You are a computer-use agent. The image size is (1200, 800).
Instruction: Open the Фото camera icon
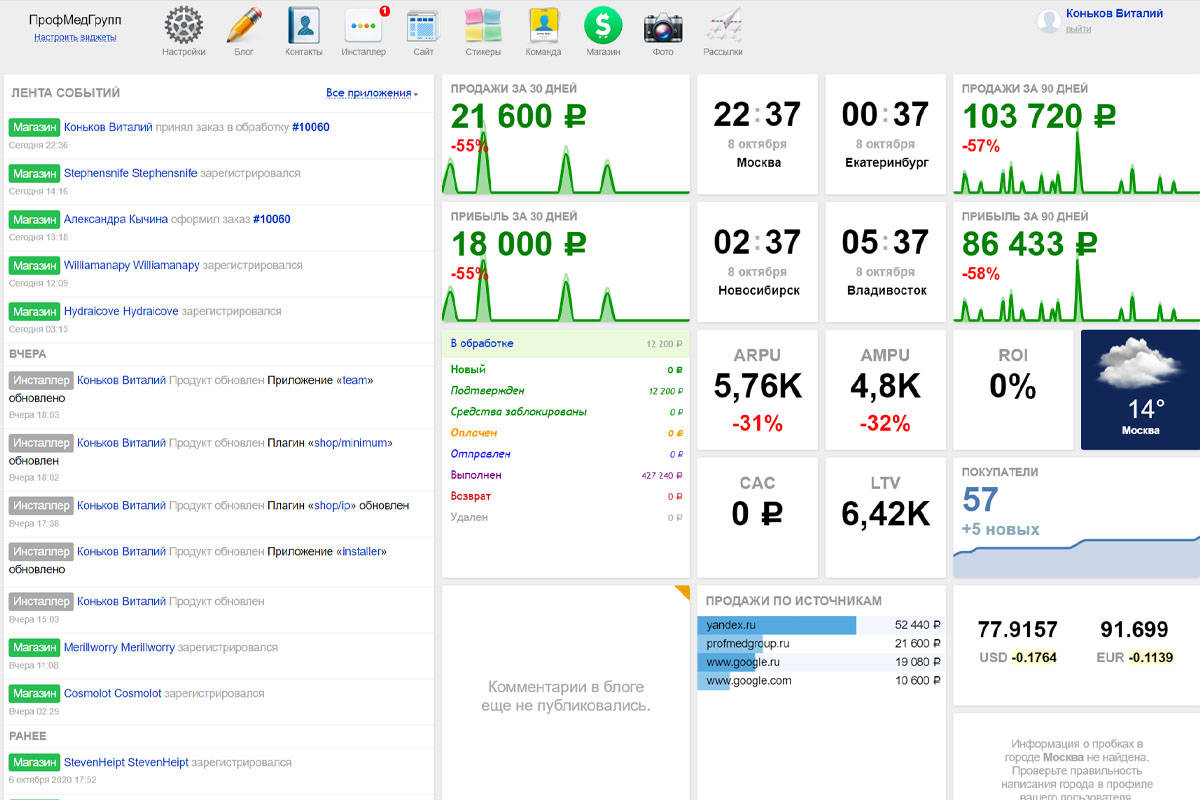663,26
